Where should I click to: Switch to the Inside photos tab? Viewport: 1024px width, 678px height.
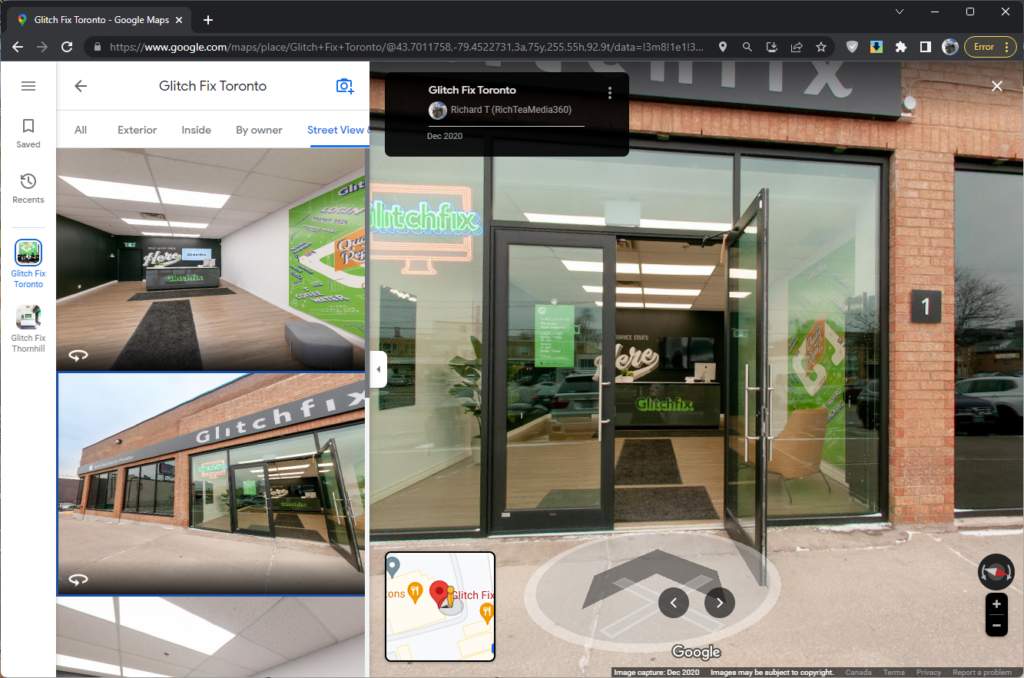point(196,130)
